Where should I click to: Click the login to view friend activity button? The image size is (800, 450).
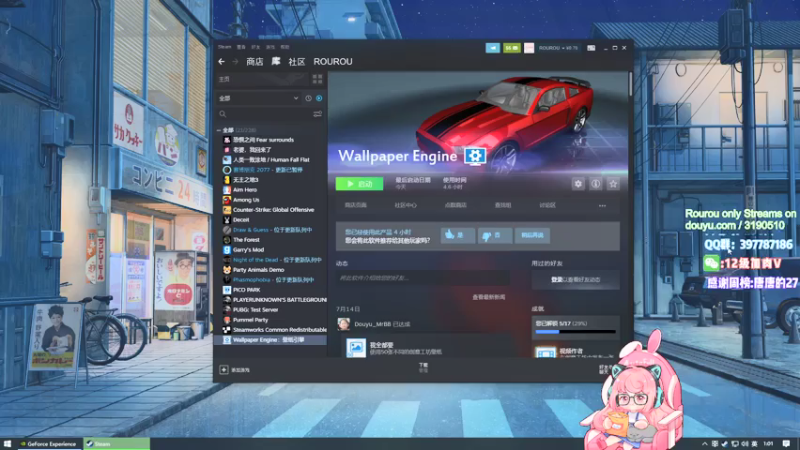pos(576,280)
